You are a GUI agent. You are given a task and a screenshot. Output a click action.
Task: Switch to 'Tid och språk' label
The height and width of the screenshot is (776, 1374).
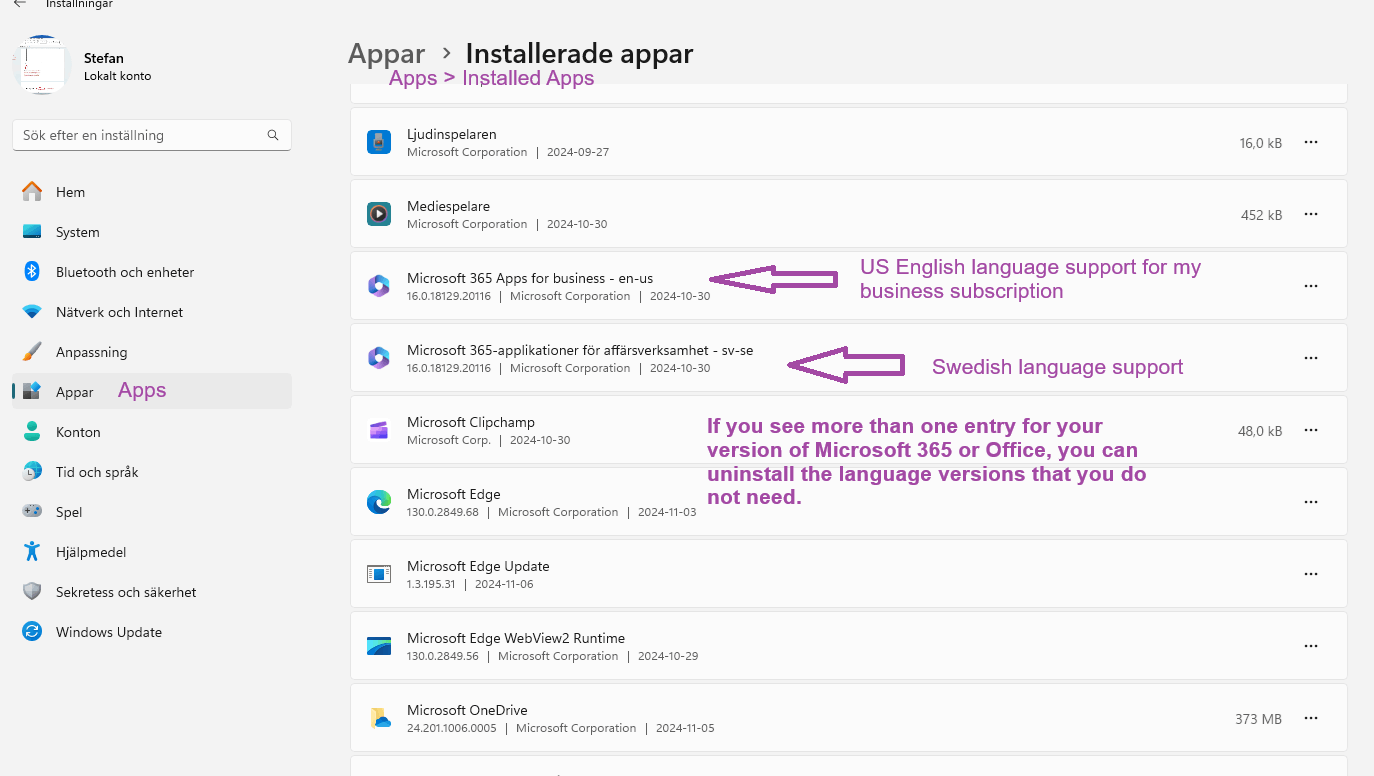point(97,472)
